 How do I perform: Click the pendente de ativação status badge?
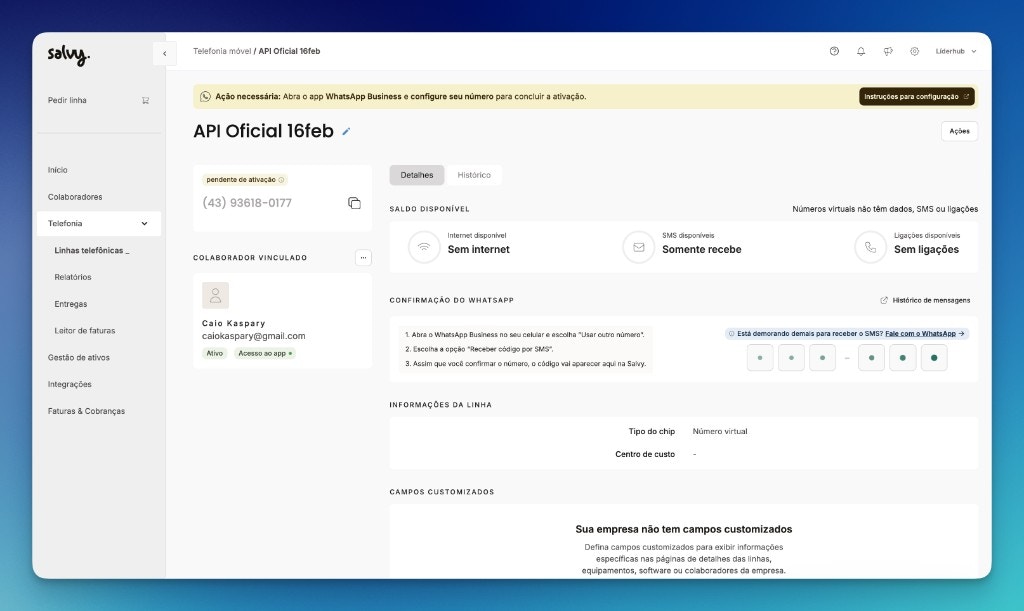[246, 180]
